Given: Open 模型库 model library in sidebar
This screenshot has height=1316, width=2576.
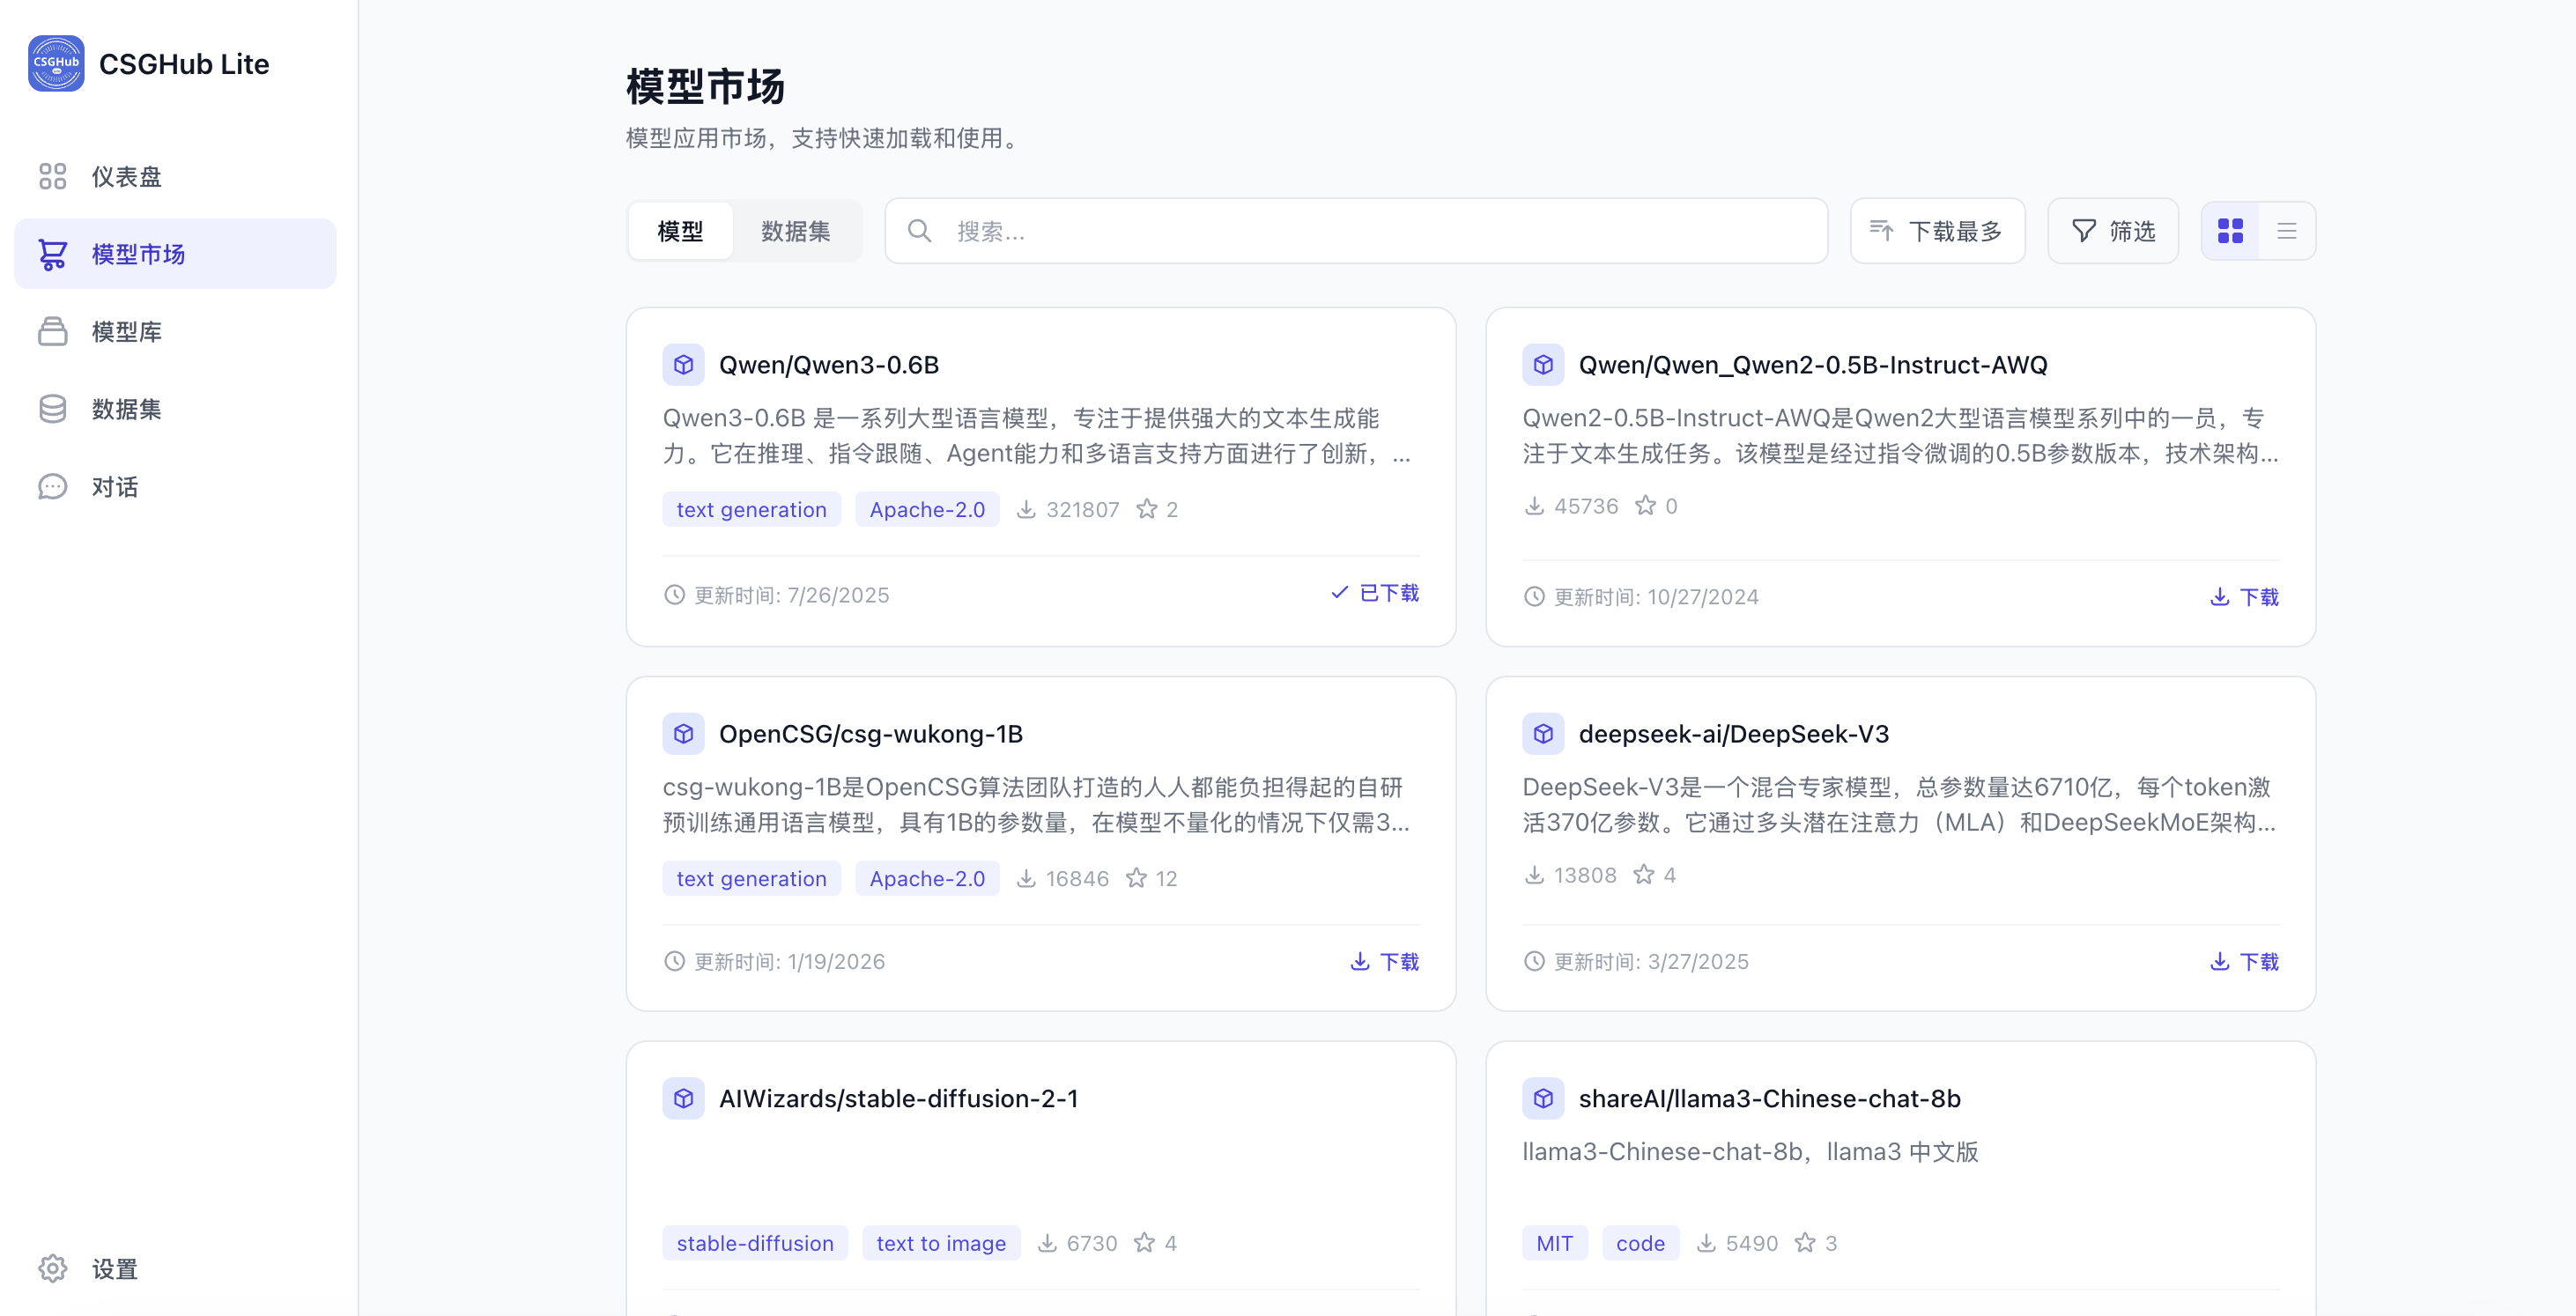Looking at the screenshot, I should click(x=125, y=332).
